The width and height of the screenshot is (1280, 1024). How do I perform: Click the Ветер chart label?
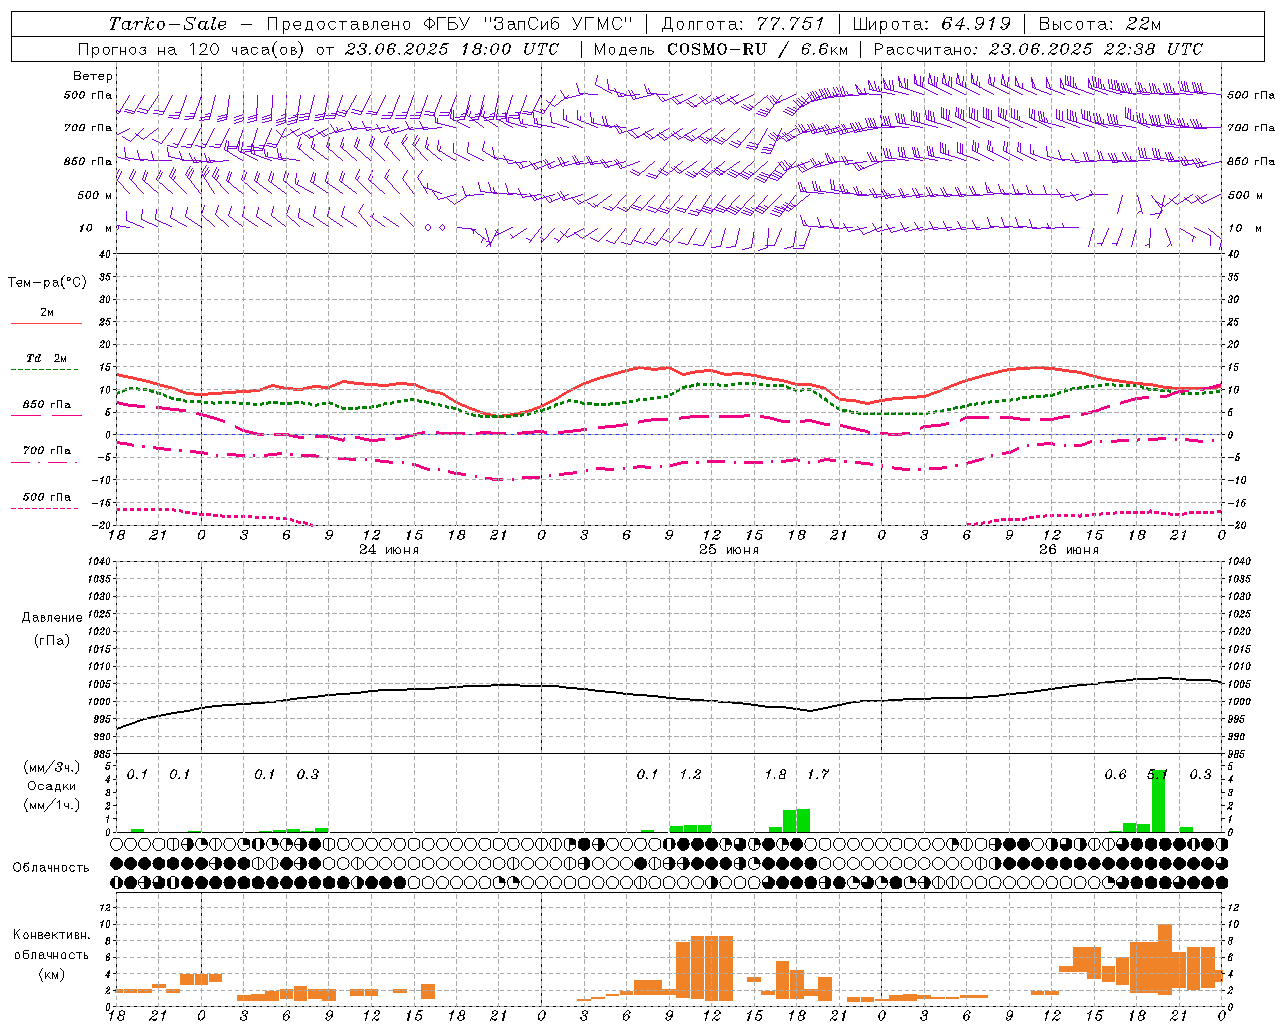[x=93, y=76]
